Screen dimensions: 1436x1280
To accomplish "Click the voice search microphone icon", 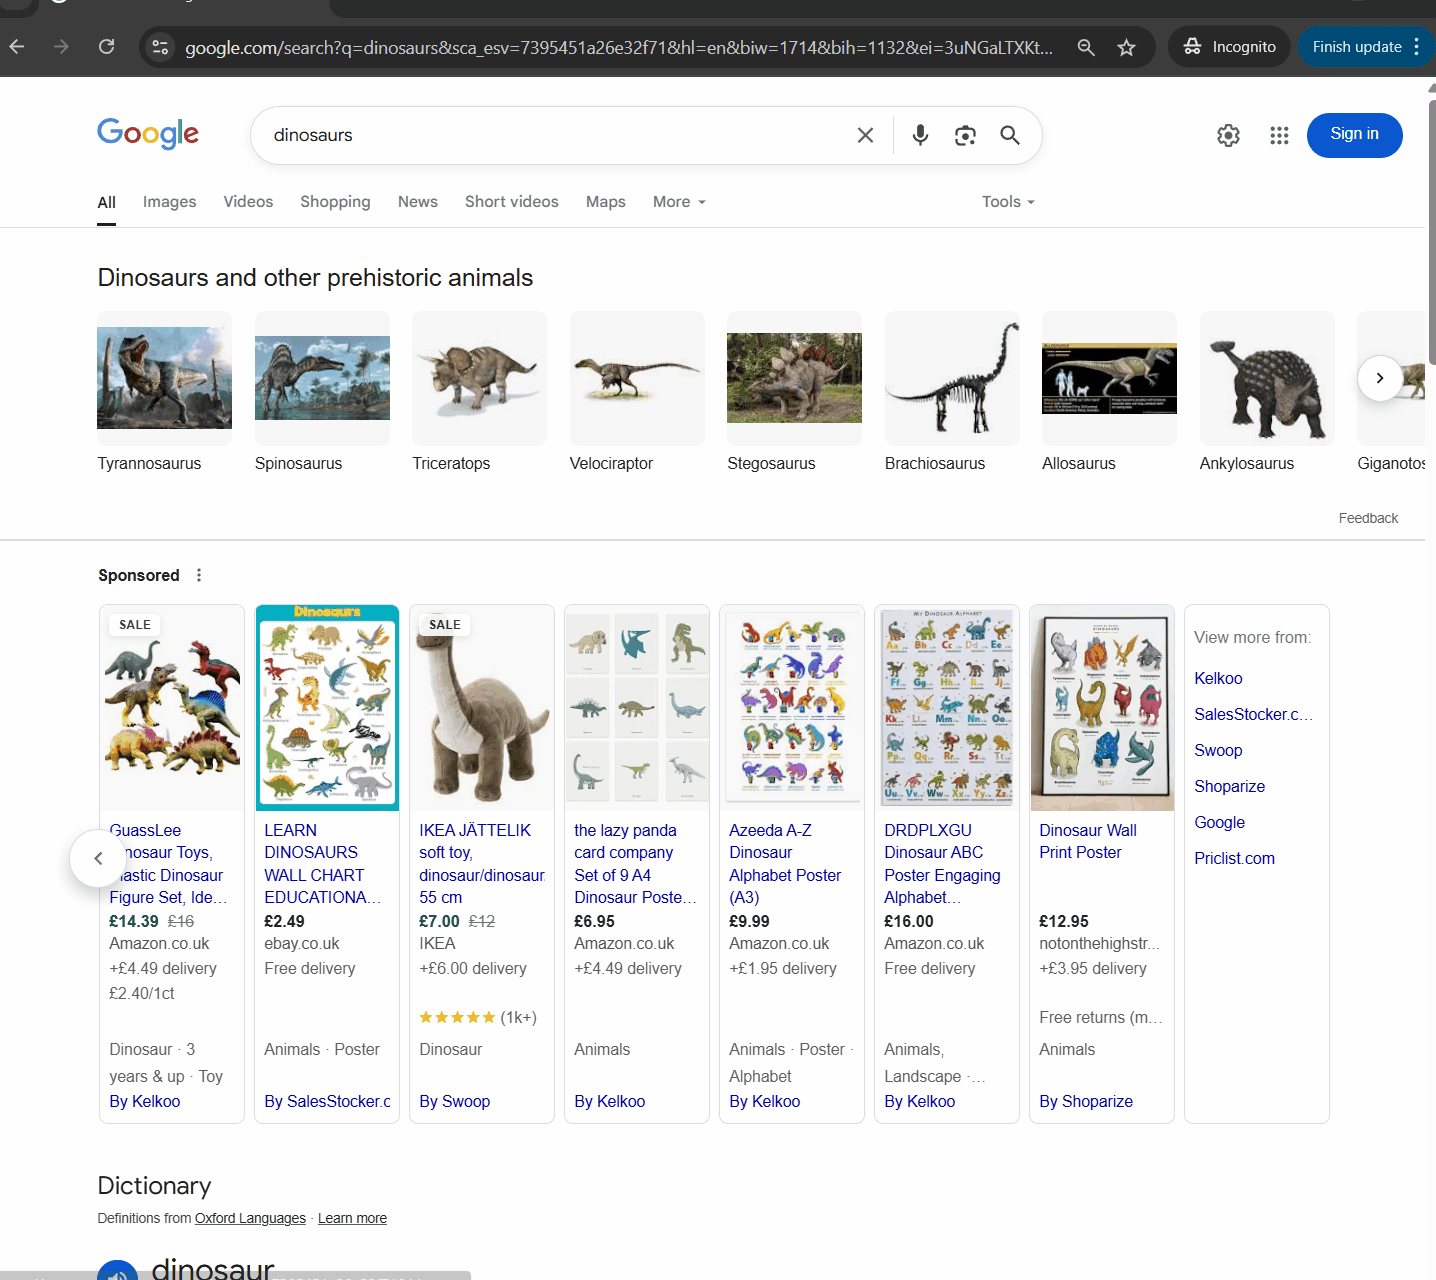I will 920,135.
